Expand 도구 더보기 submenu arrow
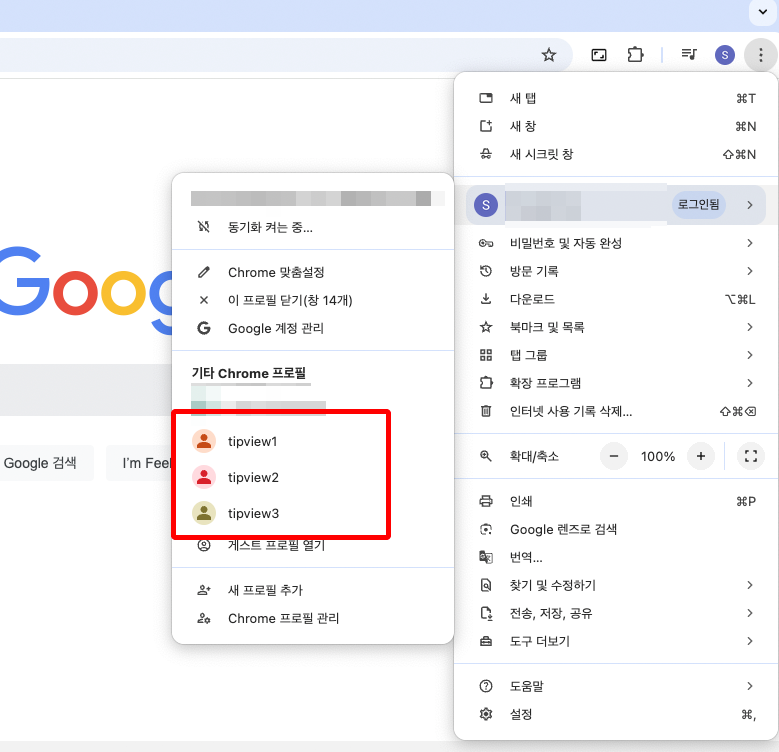Viewport: 779px width, 752px height. (750, 641)
